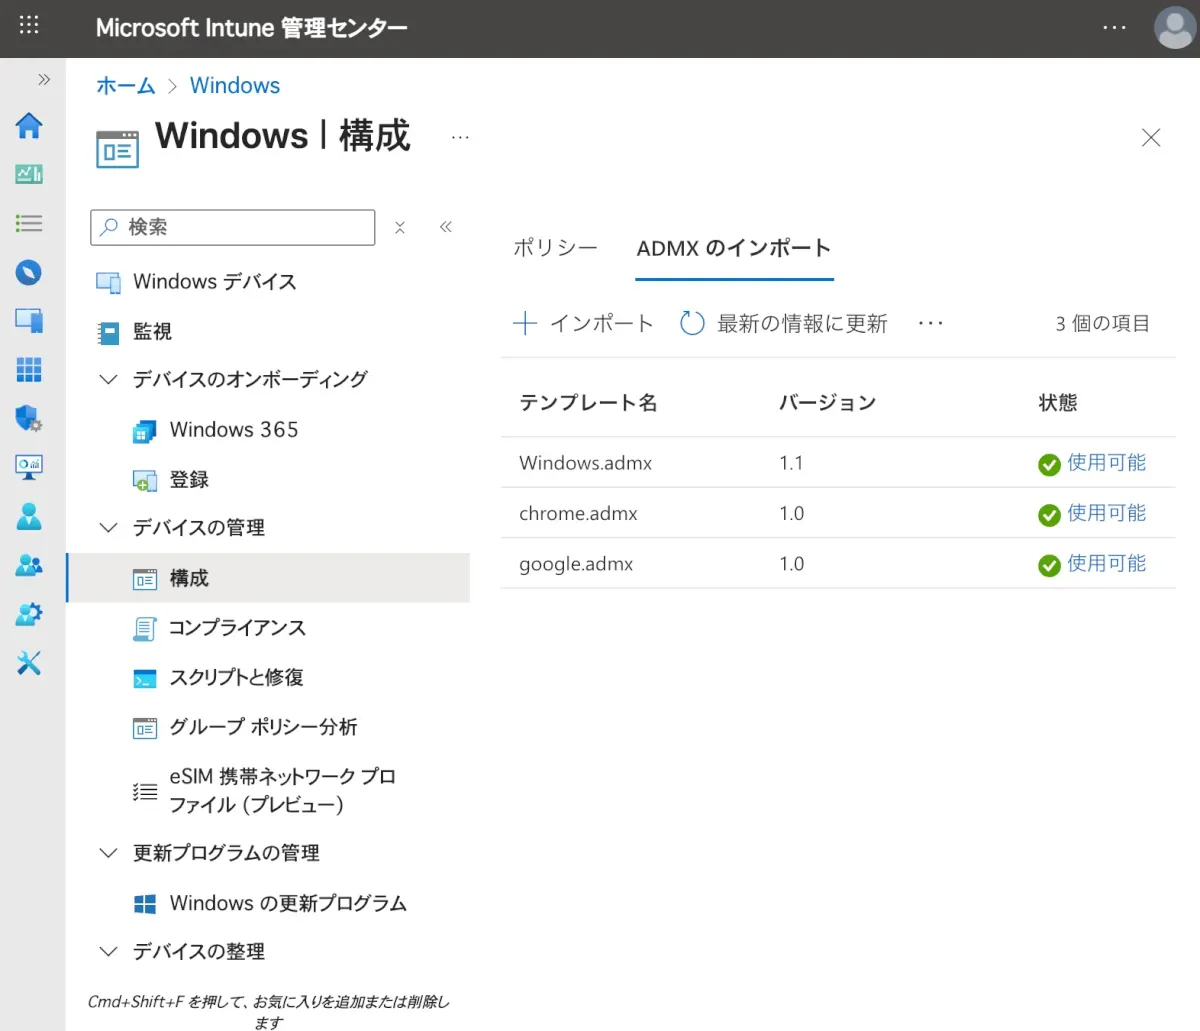The width and height of the screenshot is (1200, 1031).
Task: Click the Home icon in left rail
Action: coord(29,126)
